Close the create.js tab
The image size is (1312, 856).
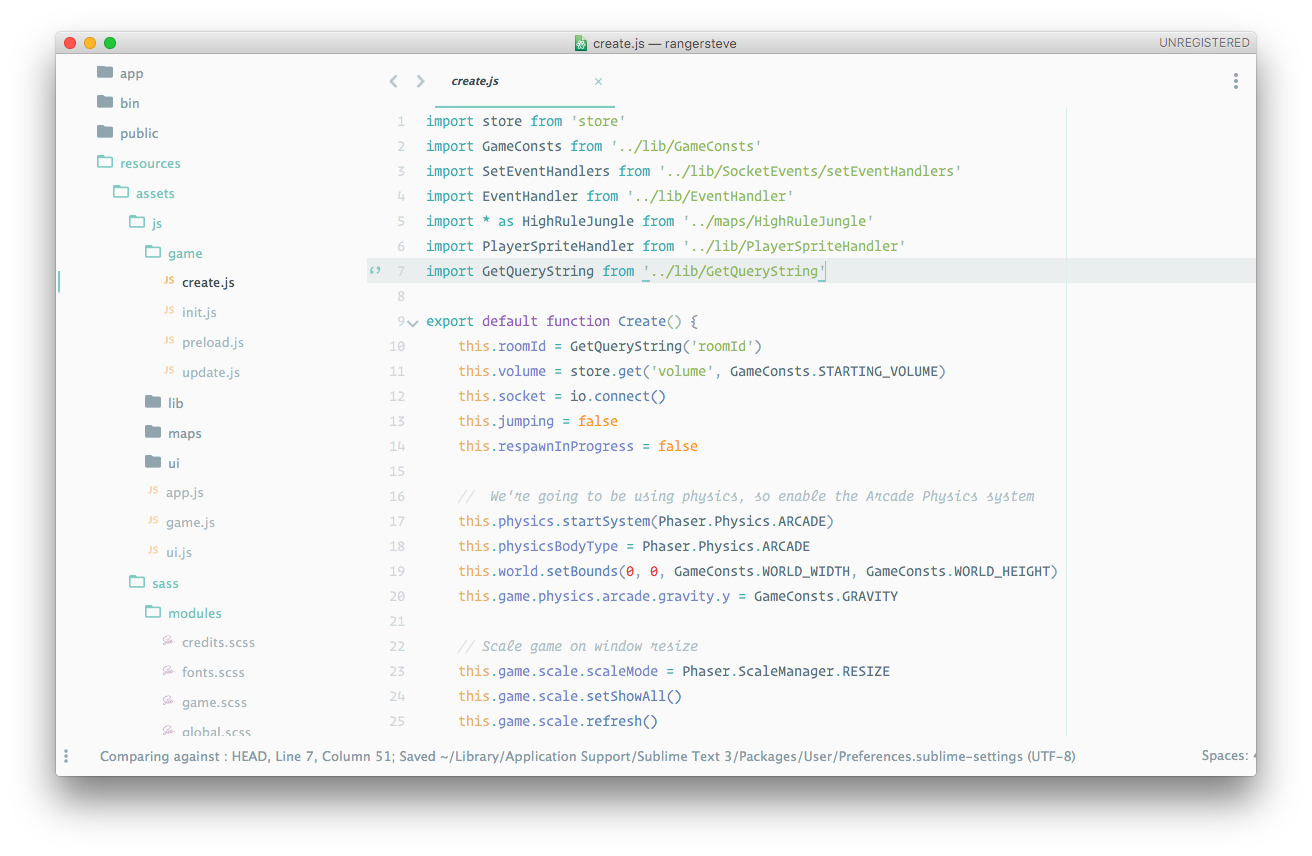(598, 81)
